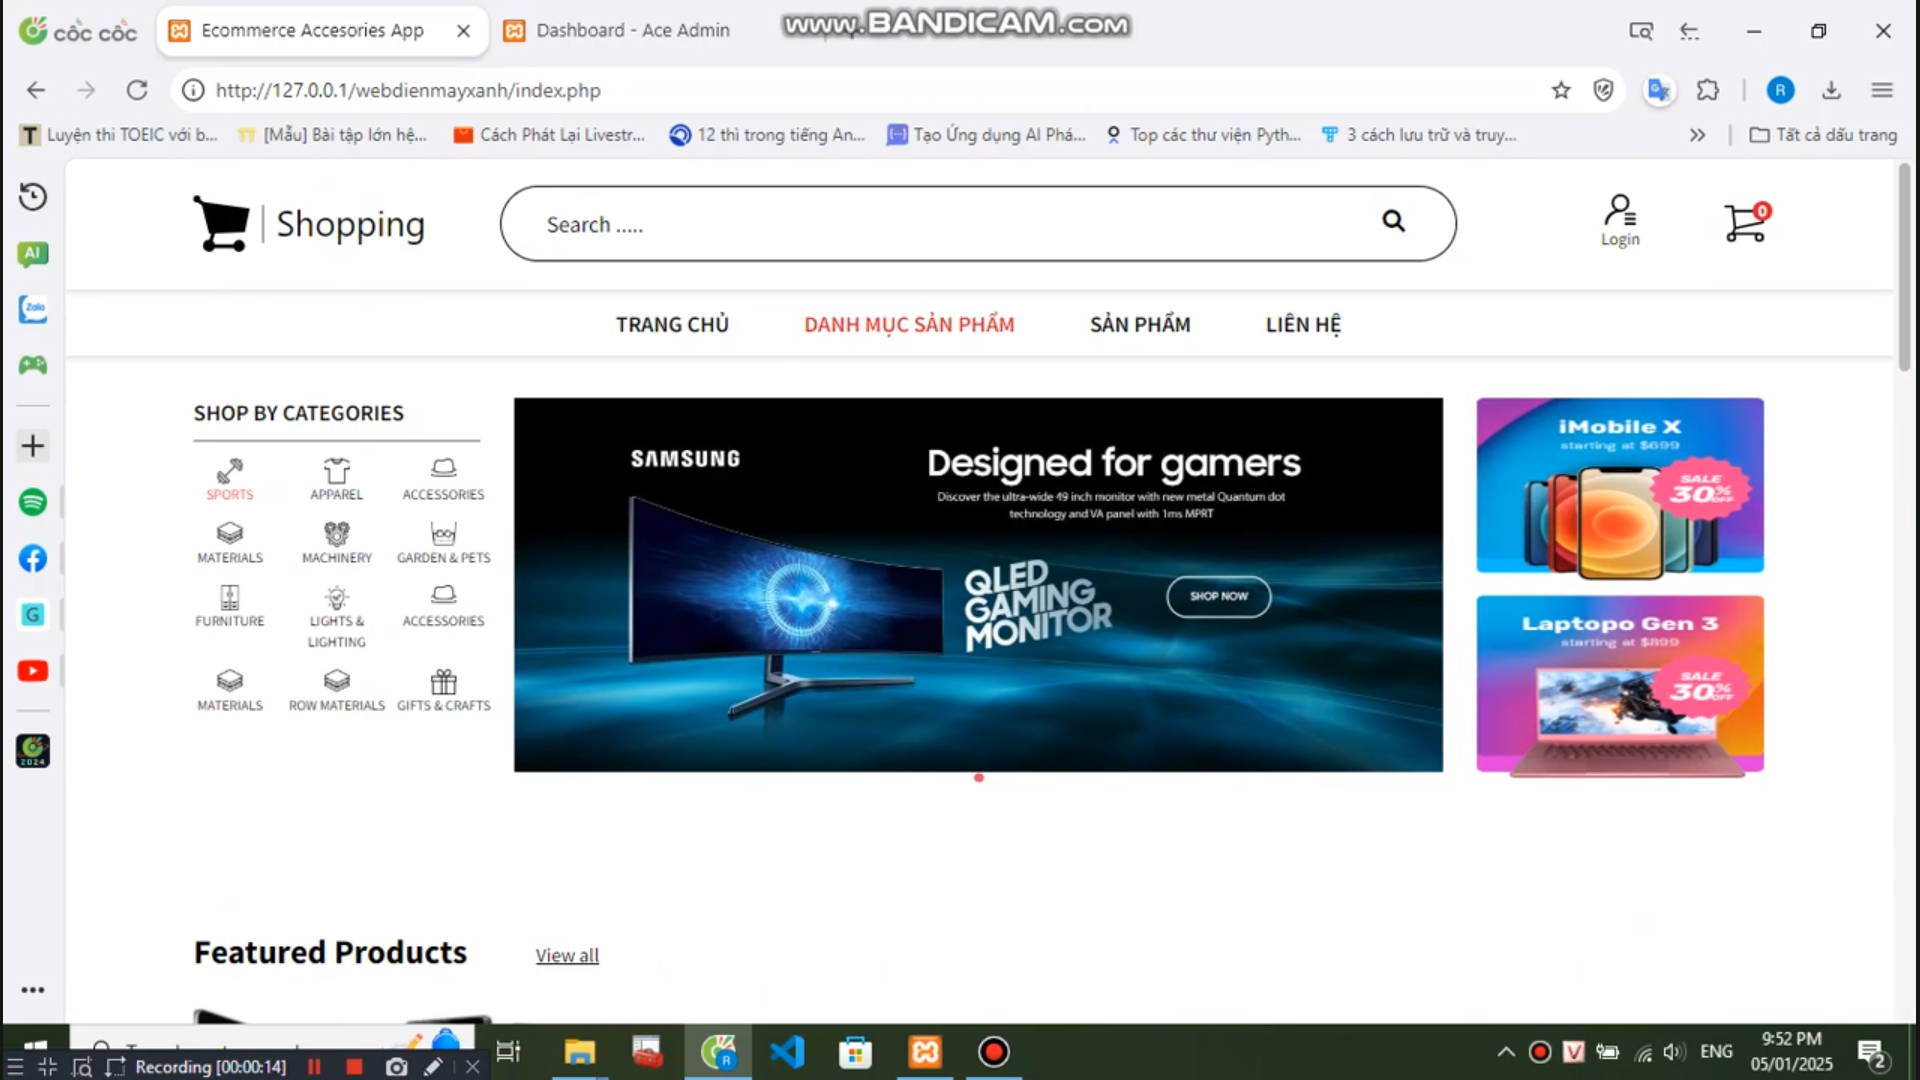Open DANH MỤC SẢN PHẨM menu item

coord(909,325)
